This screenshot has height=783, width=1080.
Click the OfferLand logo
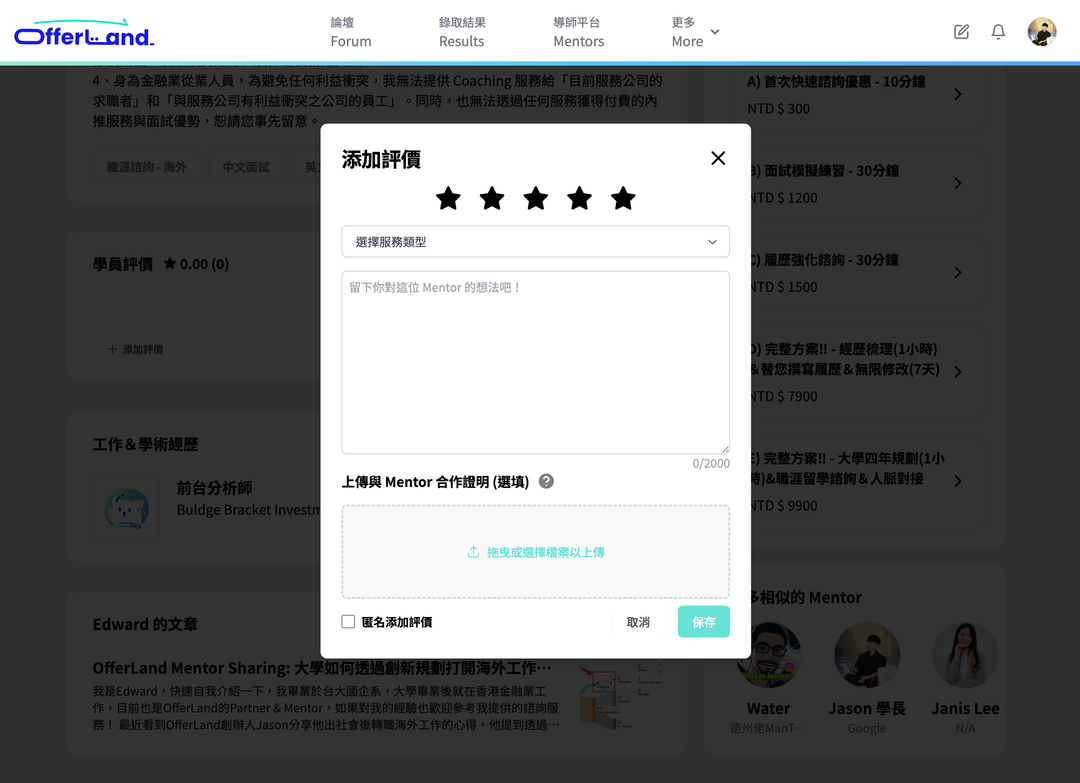click(84, 33)
